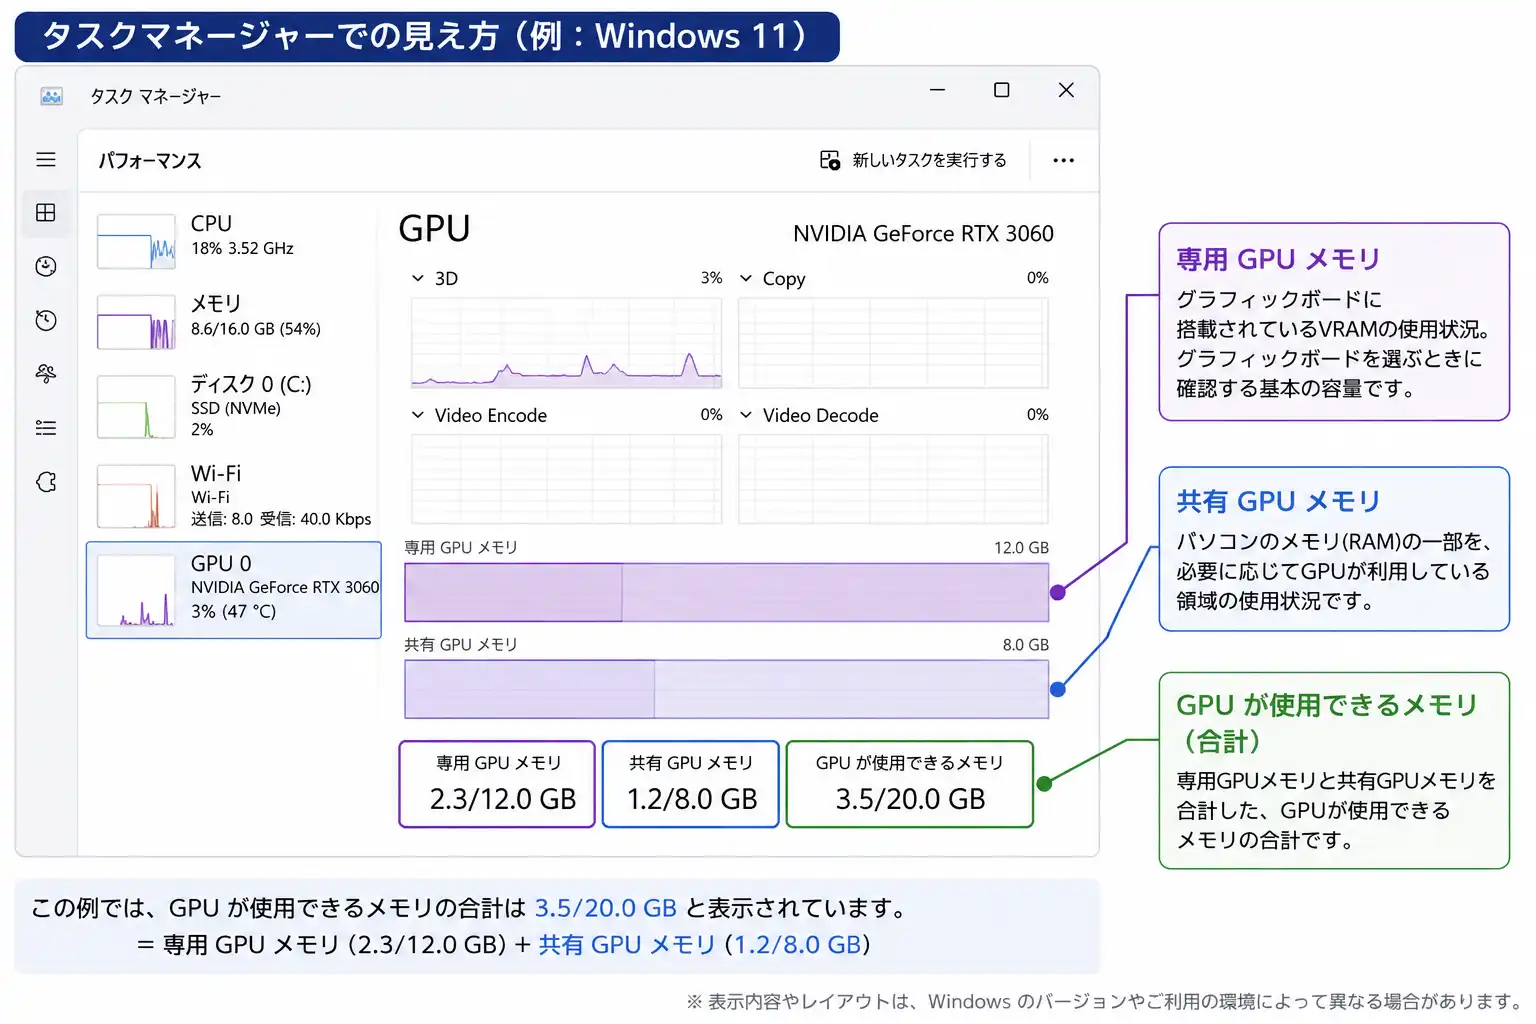This screenshot has width=1536, height=1024.
Task: Click the Task Manager app icon in title bar
Action: click(52, 96)
